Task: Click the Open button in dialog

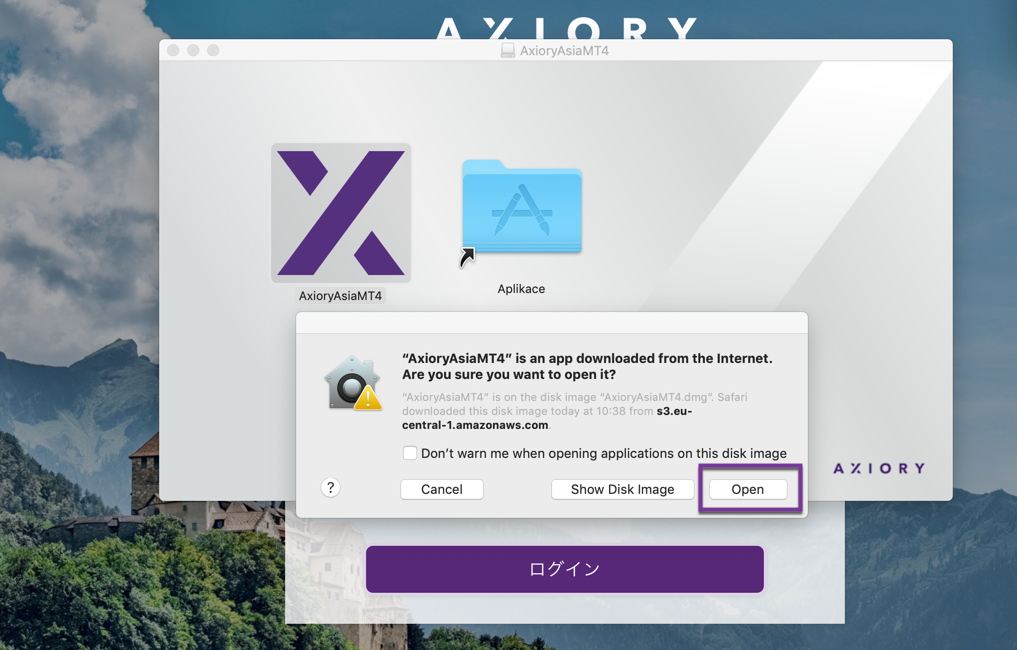Action: tap(748, 489)
